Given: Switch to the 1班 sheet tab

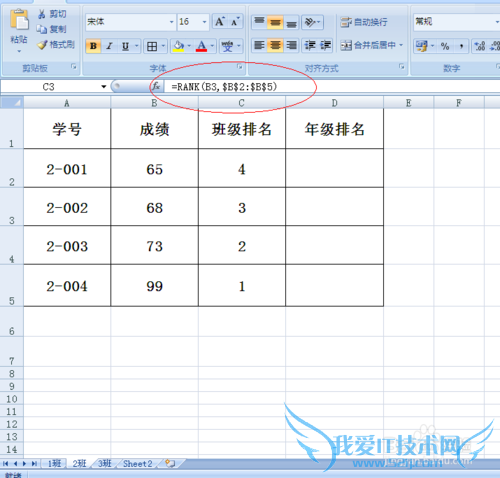Looking at the screenshot, I should [54, 464].
